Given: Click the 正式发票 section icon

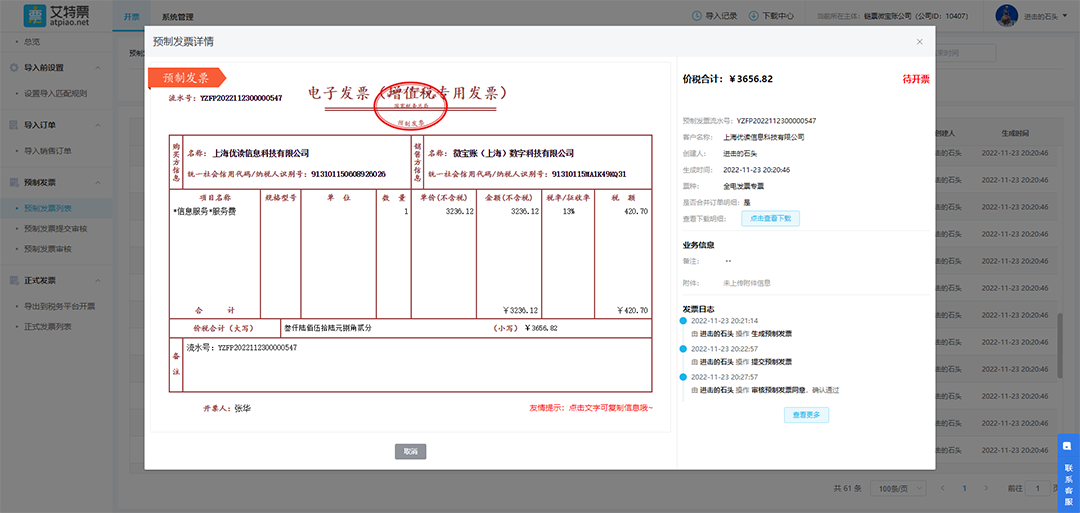Looking at the screenshot, I should 14,281.
